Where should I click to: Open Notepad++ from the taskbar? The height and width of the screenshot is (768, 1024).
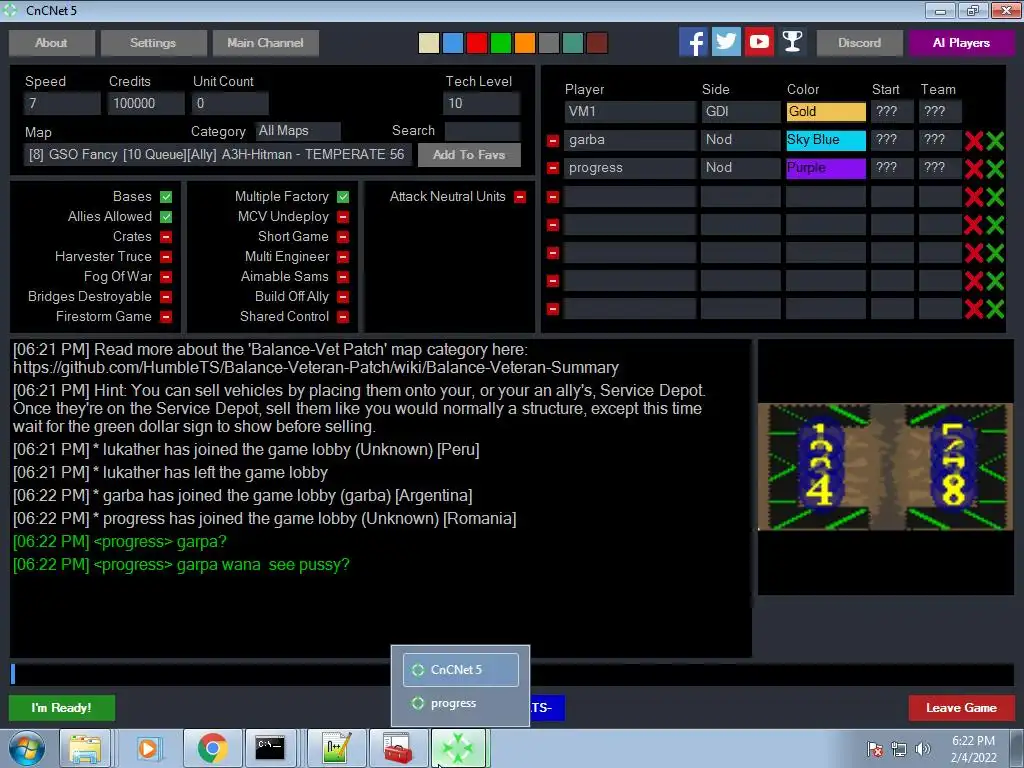click(336, 748)
